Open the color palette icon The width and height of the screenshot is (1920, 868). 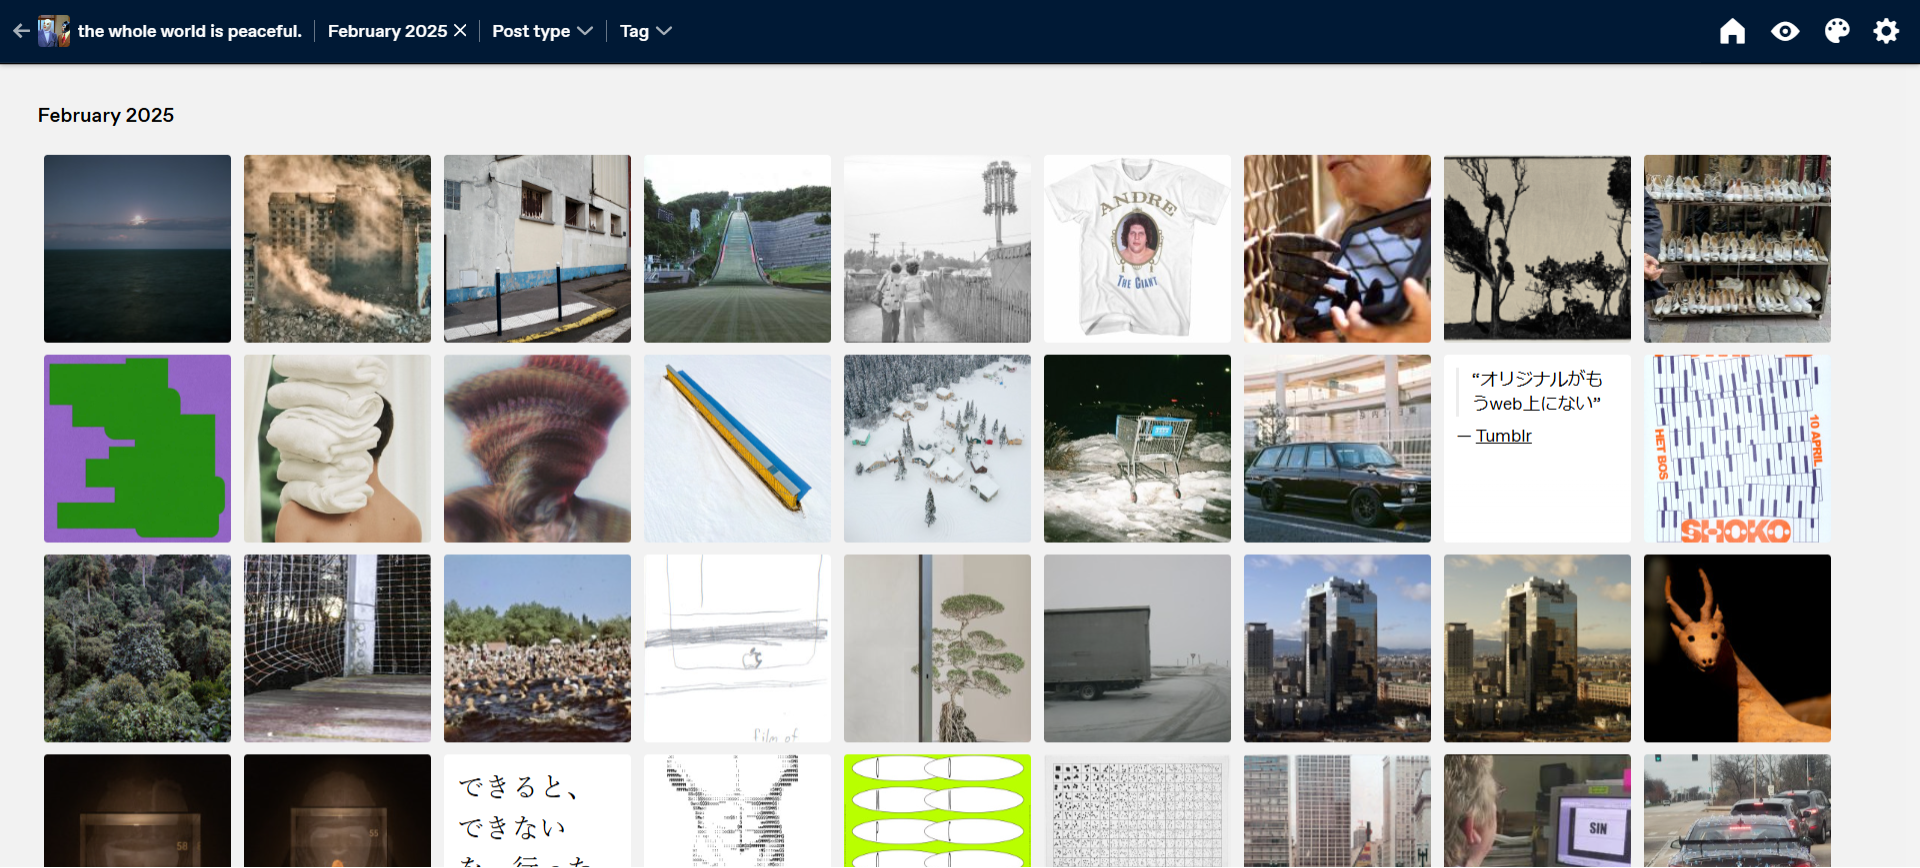click(1837, 31)
